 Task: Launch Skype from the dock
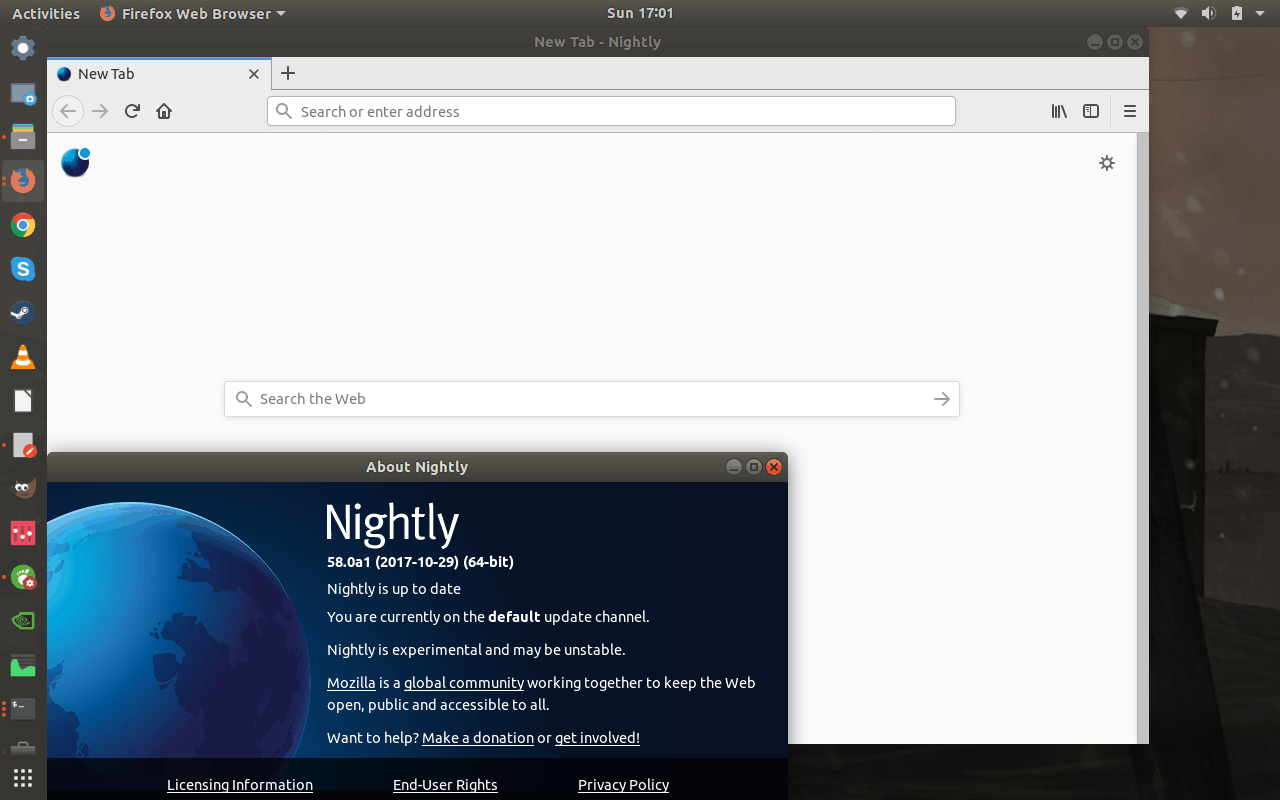(23, 269)
